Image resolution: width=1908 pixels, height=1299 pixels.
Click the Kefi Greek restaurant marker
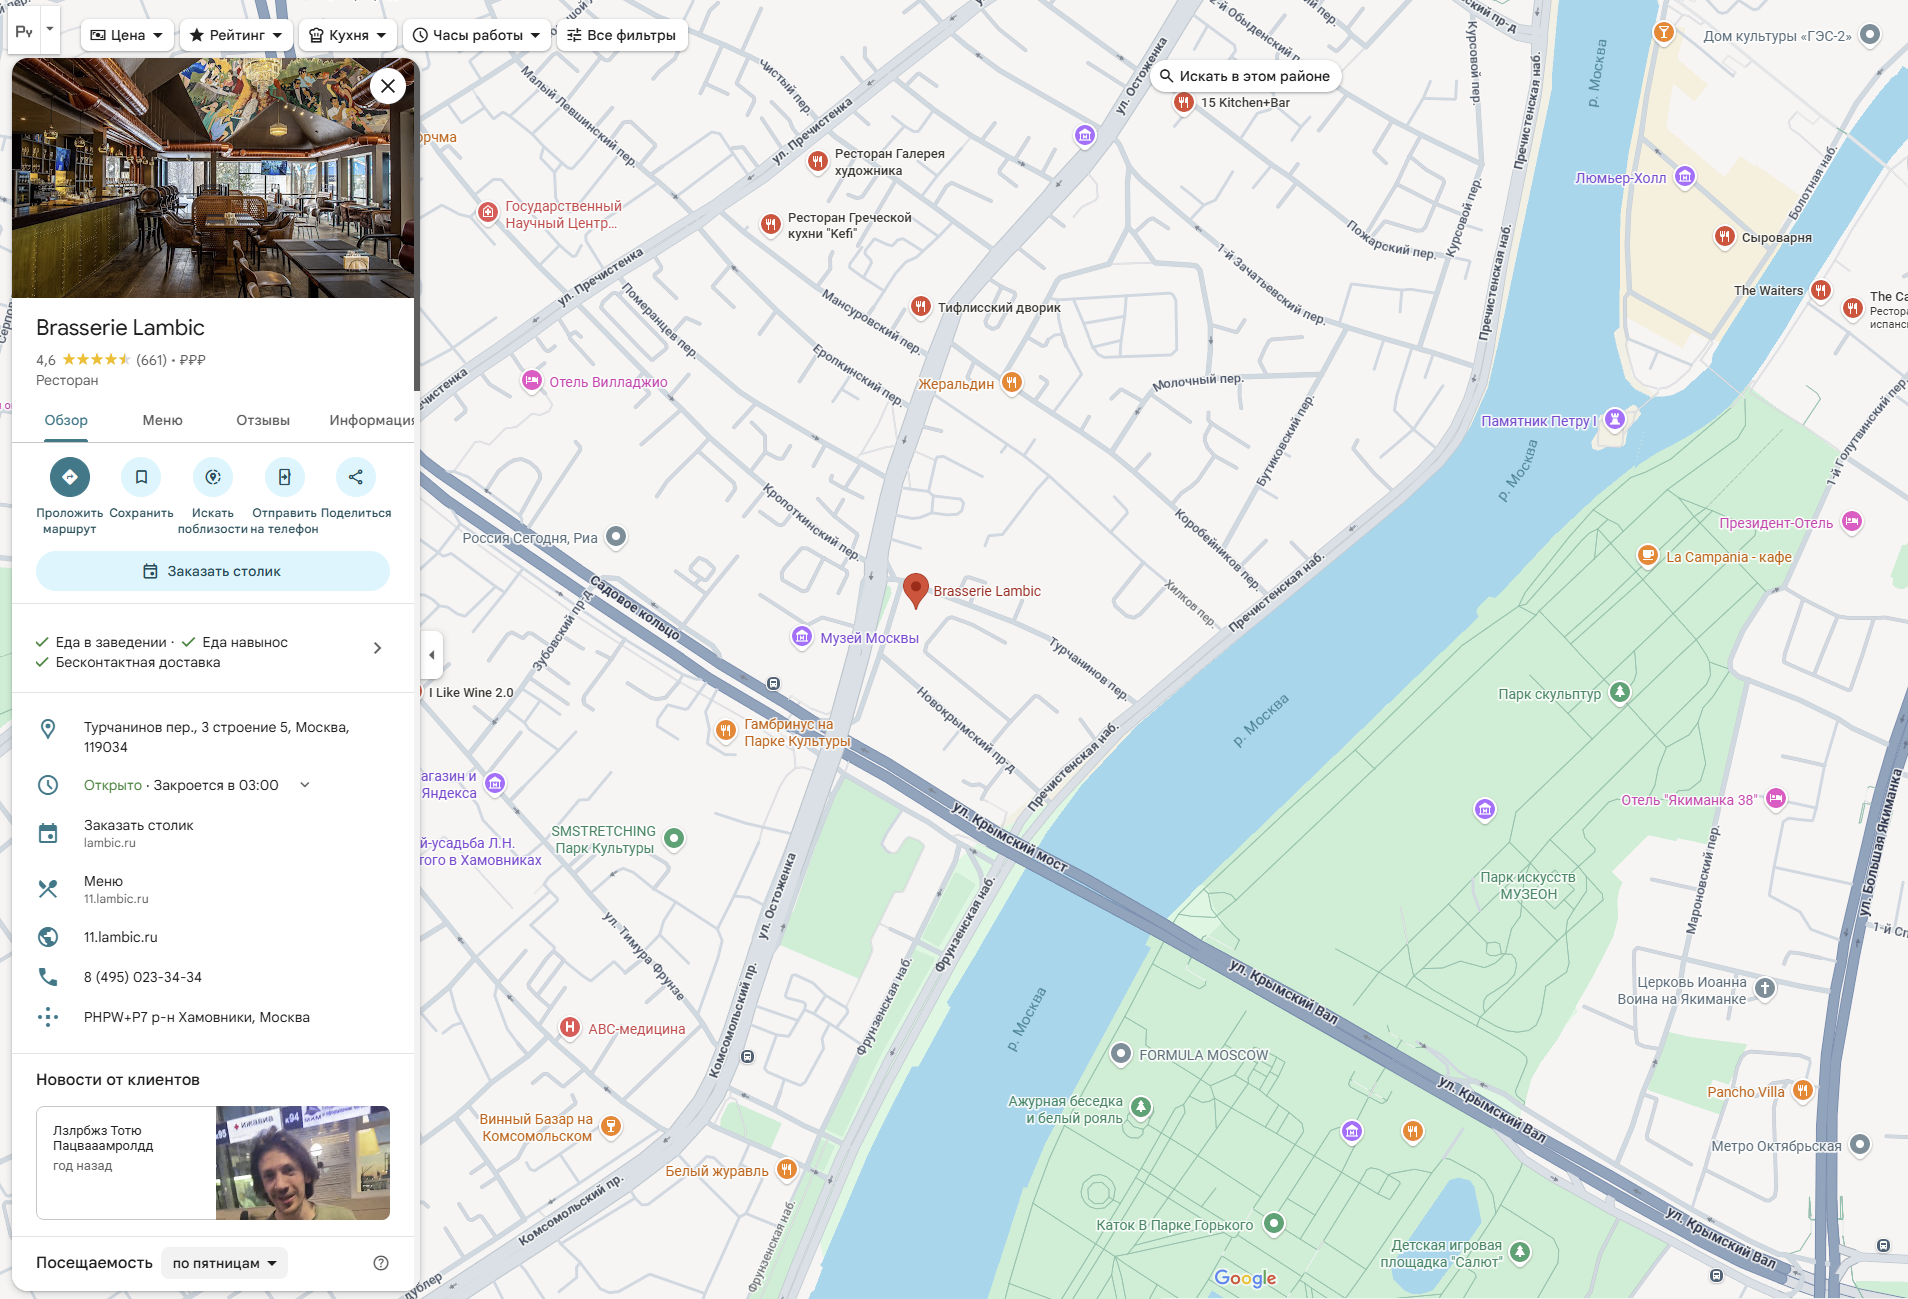coord(770,224)
